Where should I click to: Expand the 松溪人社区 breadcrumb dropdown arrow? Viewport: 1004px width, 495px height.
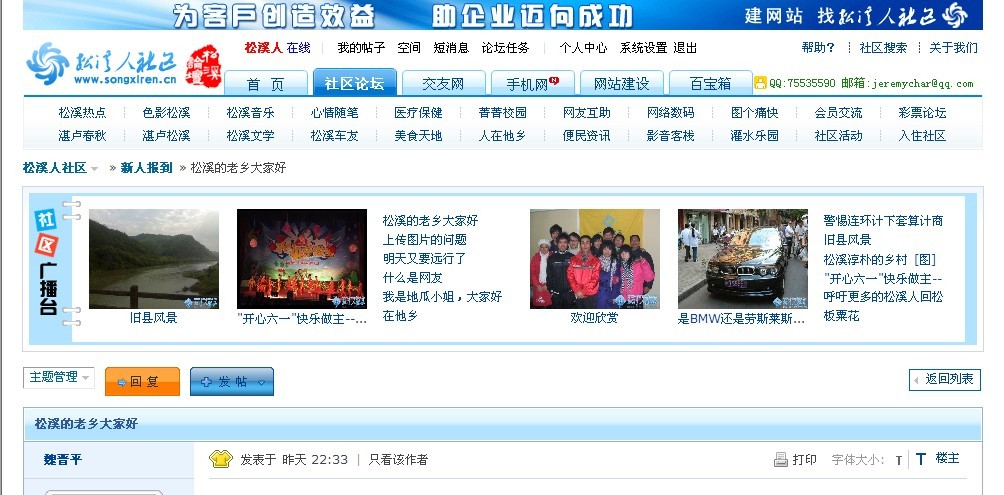(95, 168)
